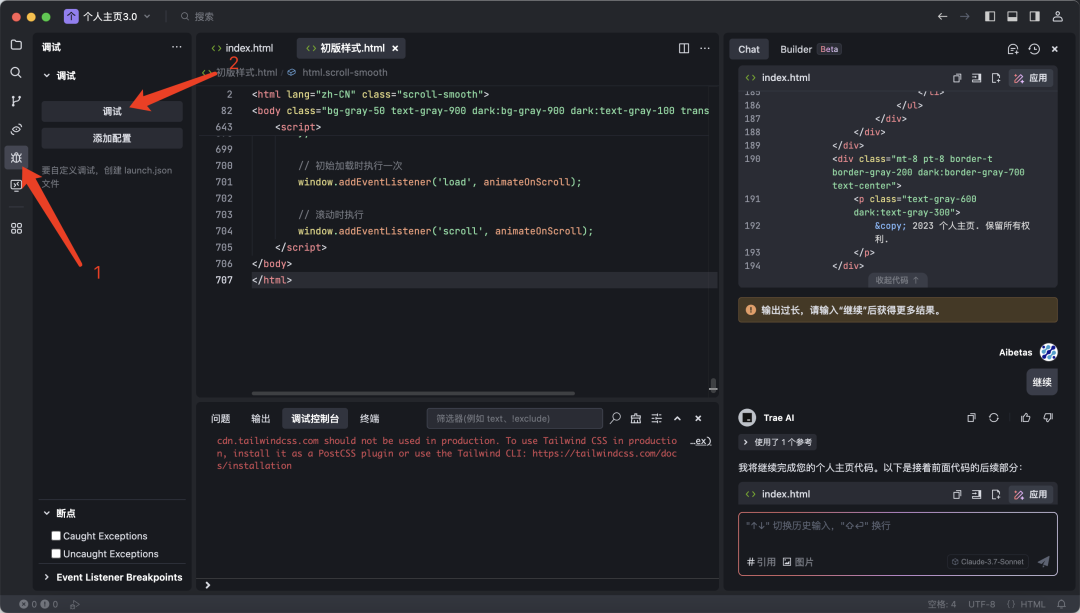
Task: Switch to the 终端 tab
Action: coord(369,419)
